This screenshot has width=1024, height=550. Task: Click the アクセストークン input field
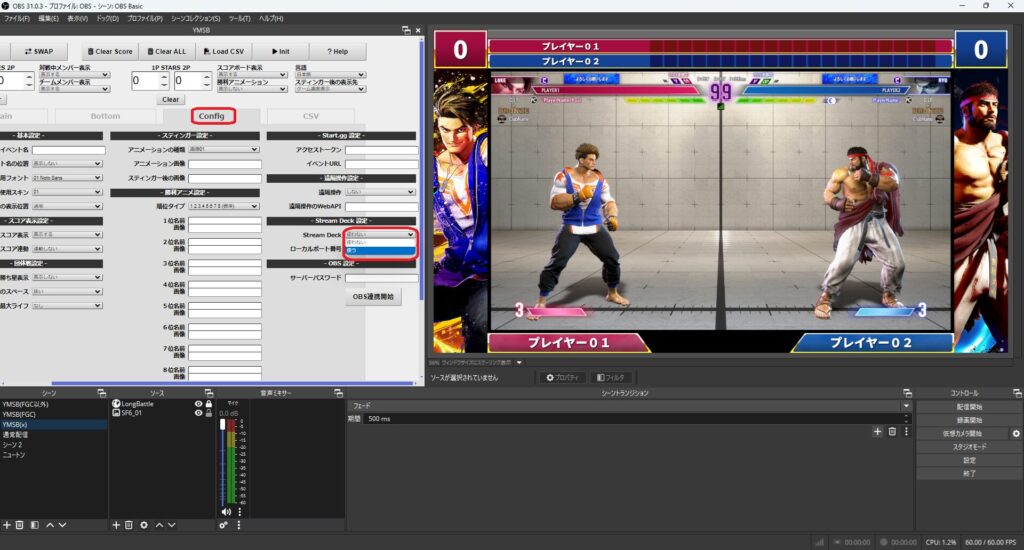(x=382, y=150)
